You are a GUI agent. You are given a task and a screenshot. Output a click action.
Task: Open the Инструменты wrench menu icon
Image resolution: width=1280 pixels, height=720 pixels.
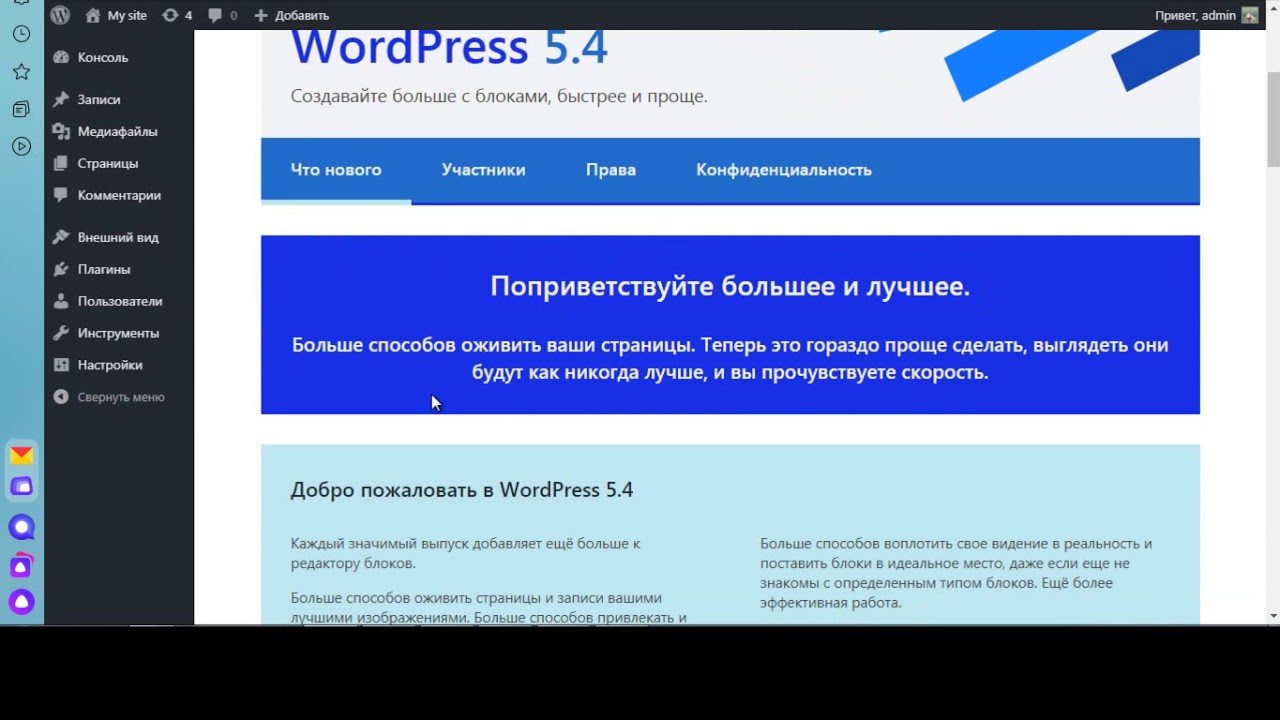(x=61, y=334)
